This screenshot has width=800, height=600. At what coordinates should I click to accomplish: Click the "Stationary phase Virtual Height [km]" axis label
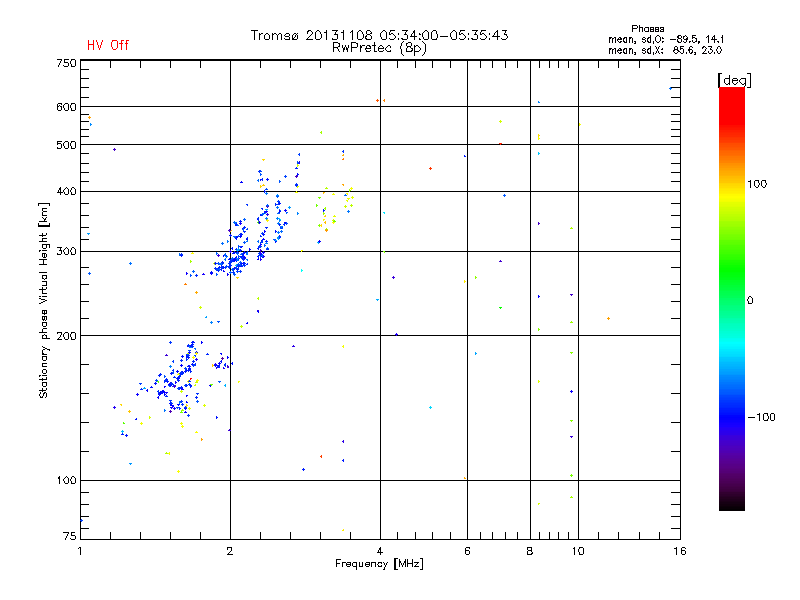coord(44,300)
